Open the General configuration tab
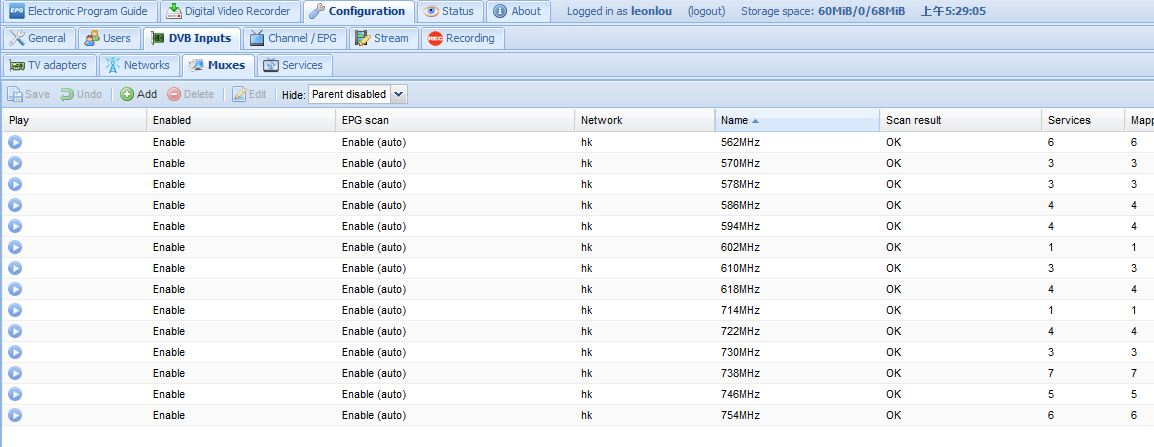The image size is (1154, 447). click(38, 38)
